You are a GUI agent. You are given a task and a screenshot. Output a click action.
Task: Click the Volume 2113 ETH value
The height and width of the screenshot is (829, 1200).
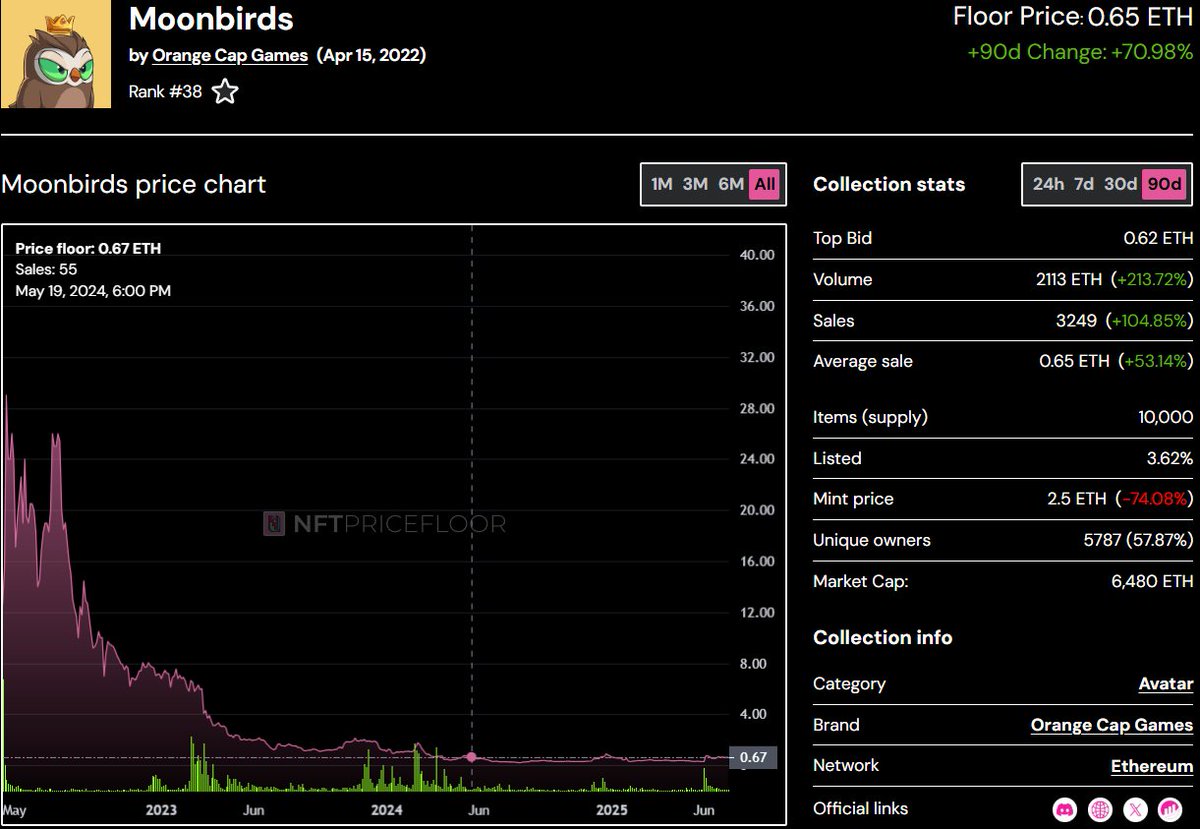coord(1069,279)
